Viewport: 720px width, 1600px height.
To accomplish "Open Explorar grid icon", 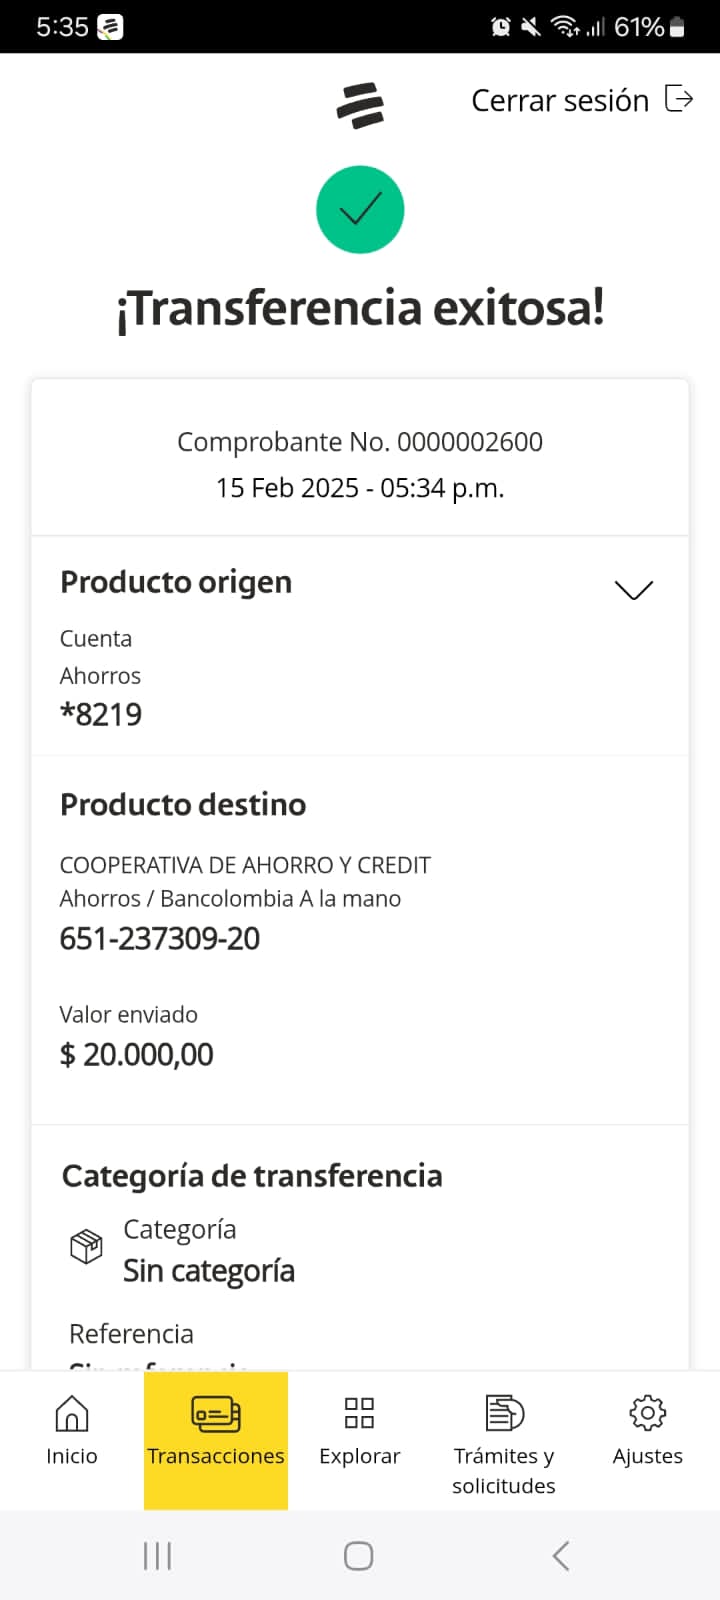I will click(x=359, y=1413).
